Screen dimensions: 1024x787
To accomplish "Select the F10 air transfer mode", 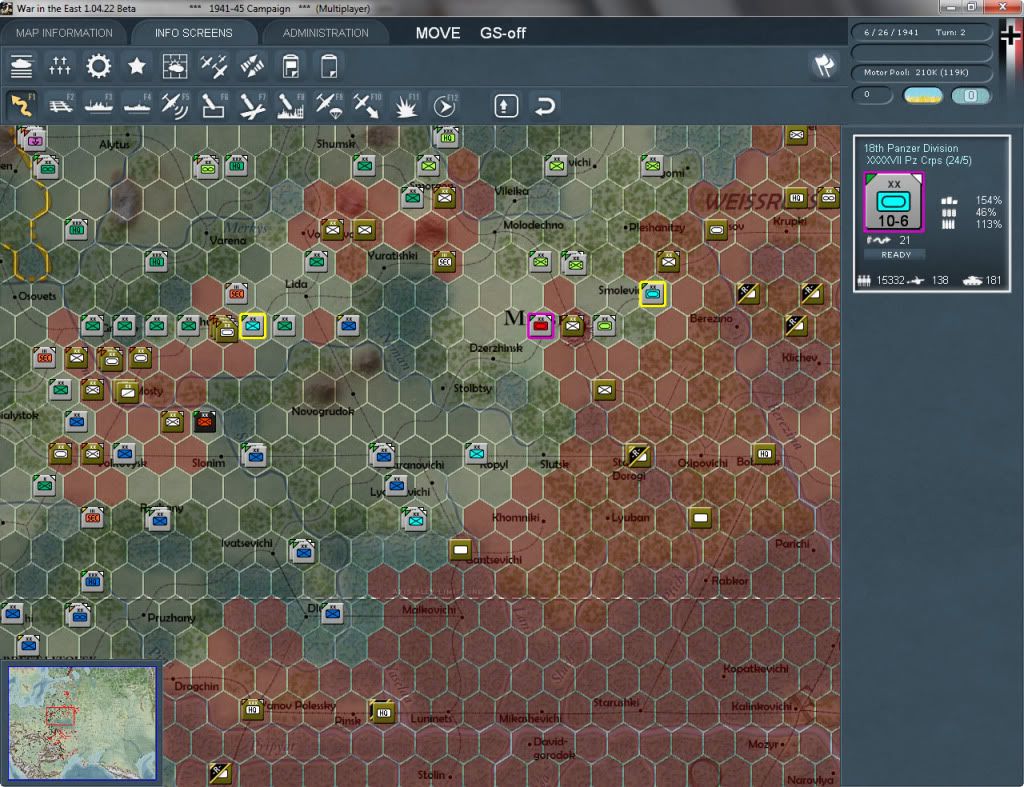I will click(367, 106).
